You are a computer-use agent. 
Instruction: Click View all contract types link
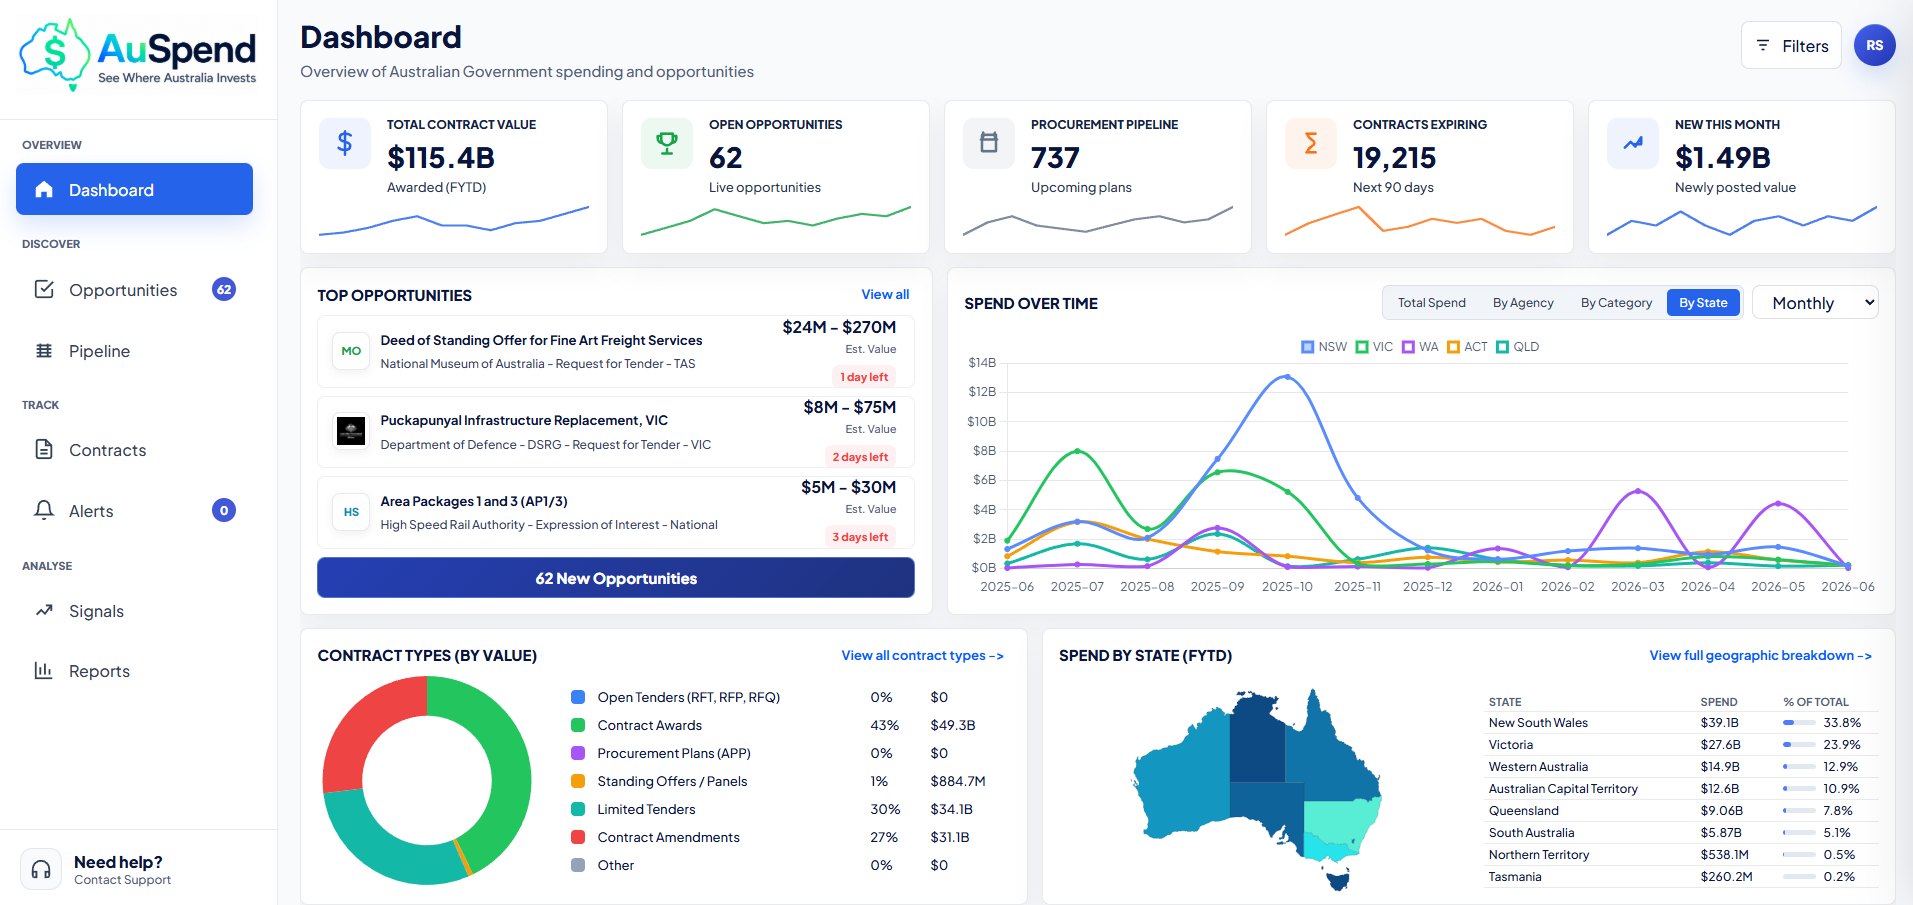pyautogui.click(x=922, y=655)
